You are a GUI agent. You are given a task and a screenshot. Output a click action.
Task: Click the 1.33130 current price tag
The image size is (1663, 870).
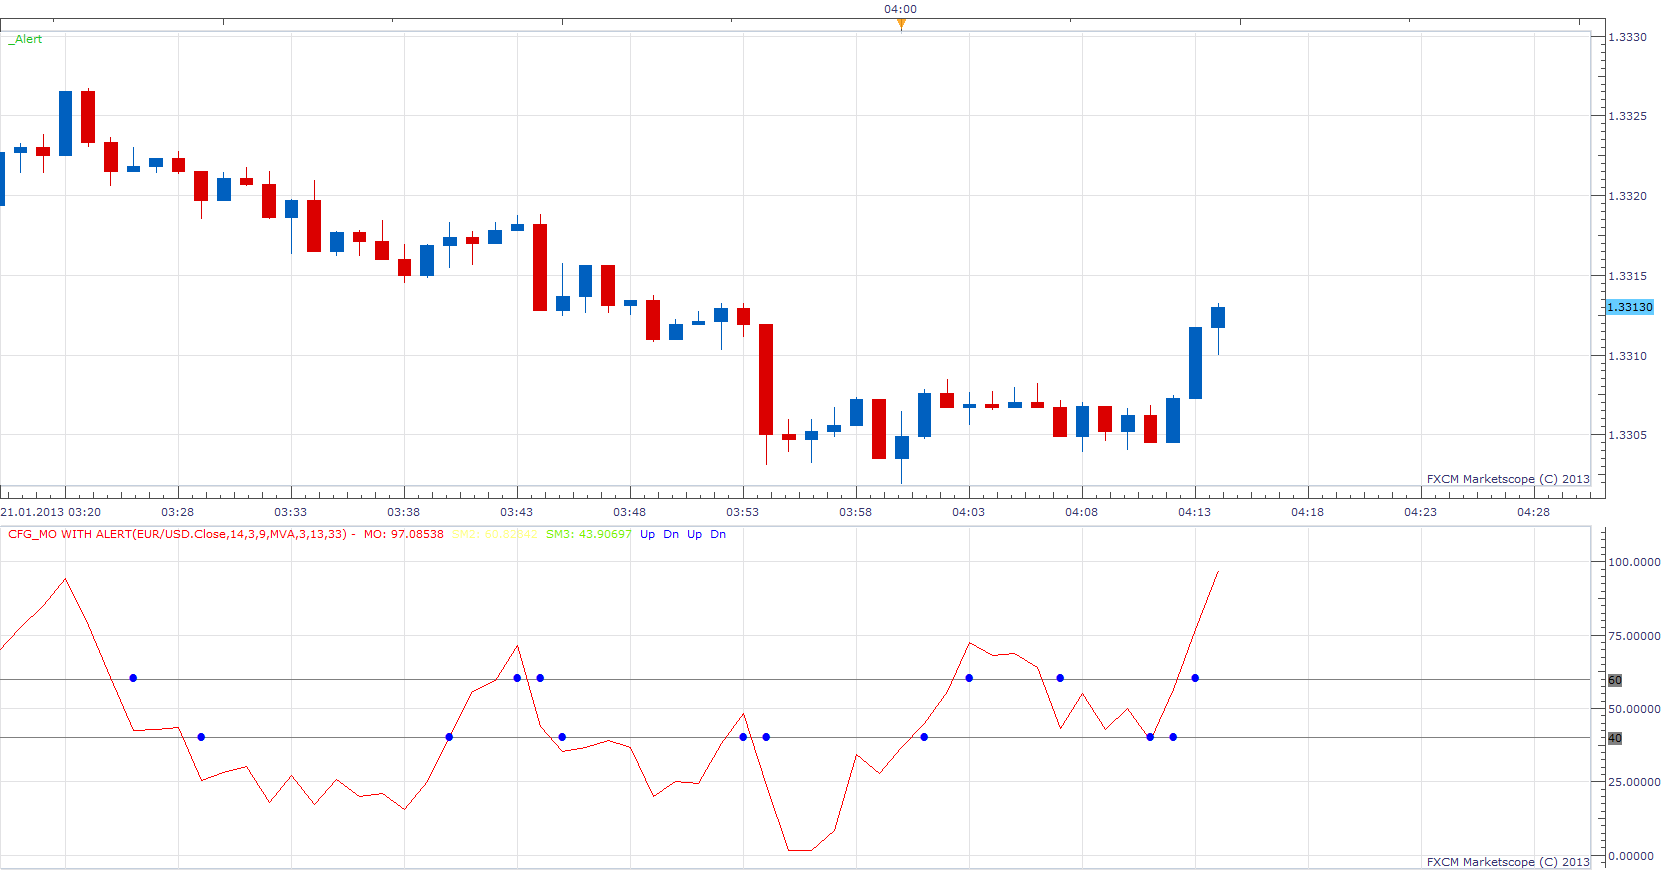[1630, 307]
